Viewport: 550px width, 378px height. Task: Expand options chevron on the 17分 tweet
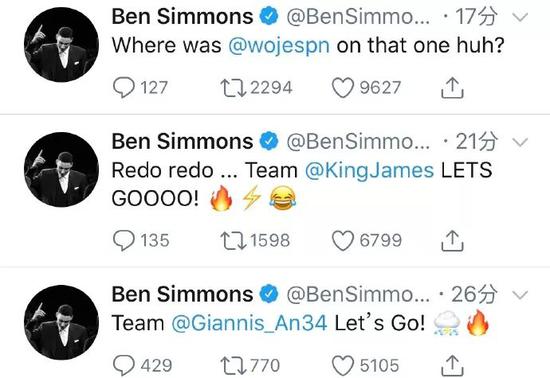pyautogui.click(x=520, y=17)
